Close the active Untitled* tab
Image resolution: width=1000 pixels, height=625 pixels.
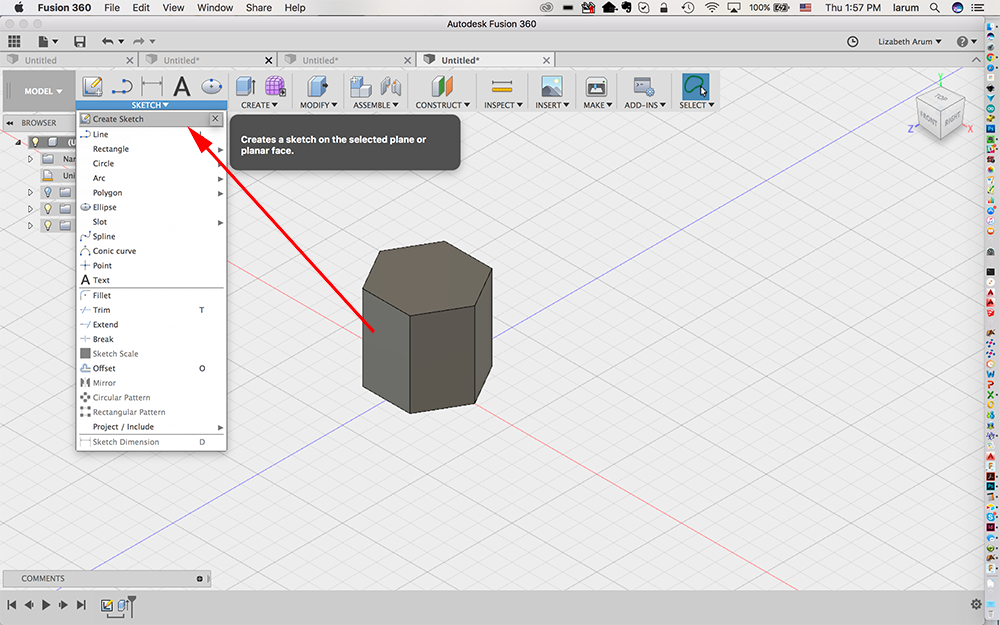tap(547, 61)
